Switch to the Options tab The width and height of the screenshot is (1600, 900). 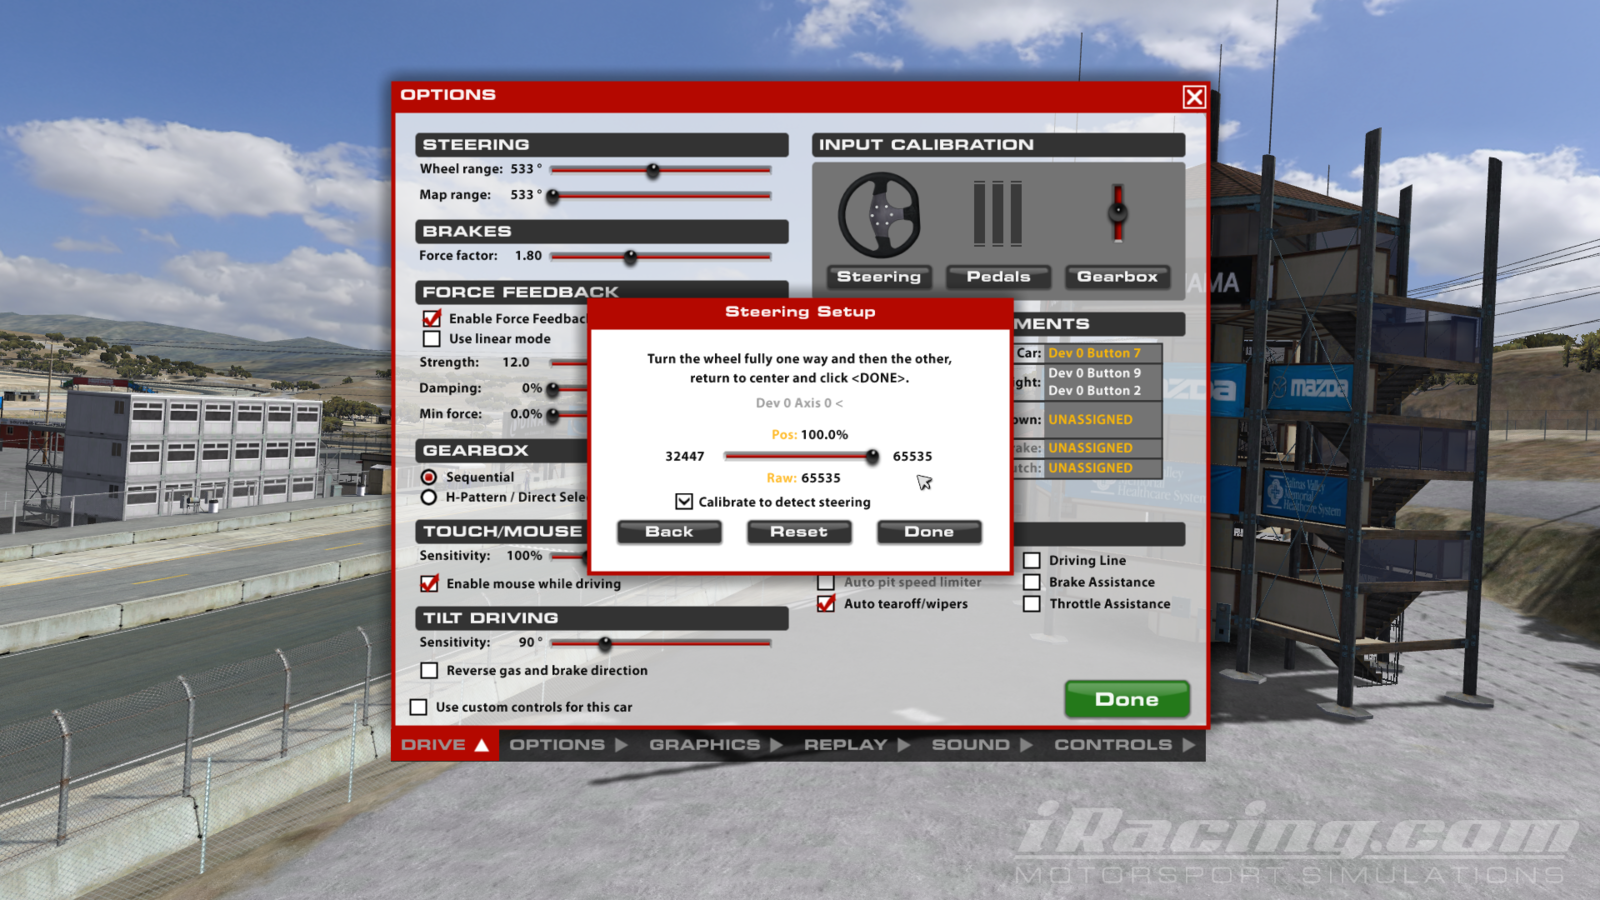pos(567,745)
